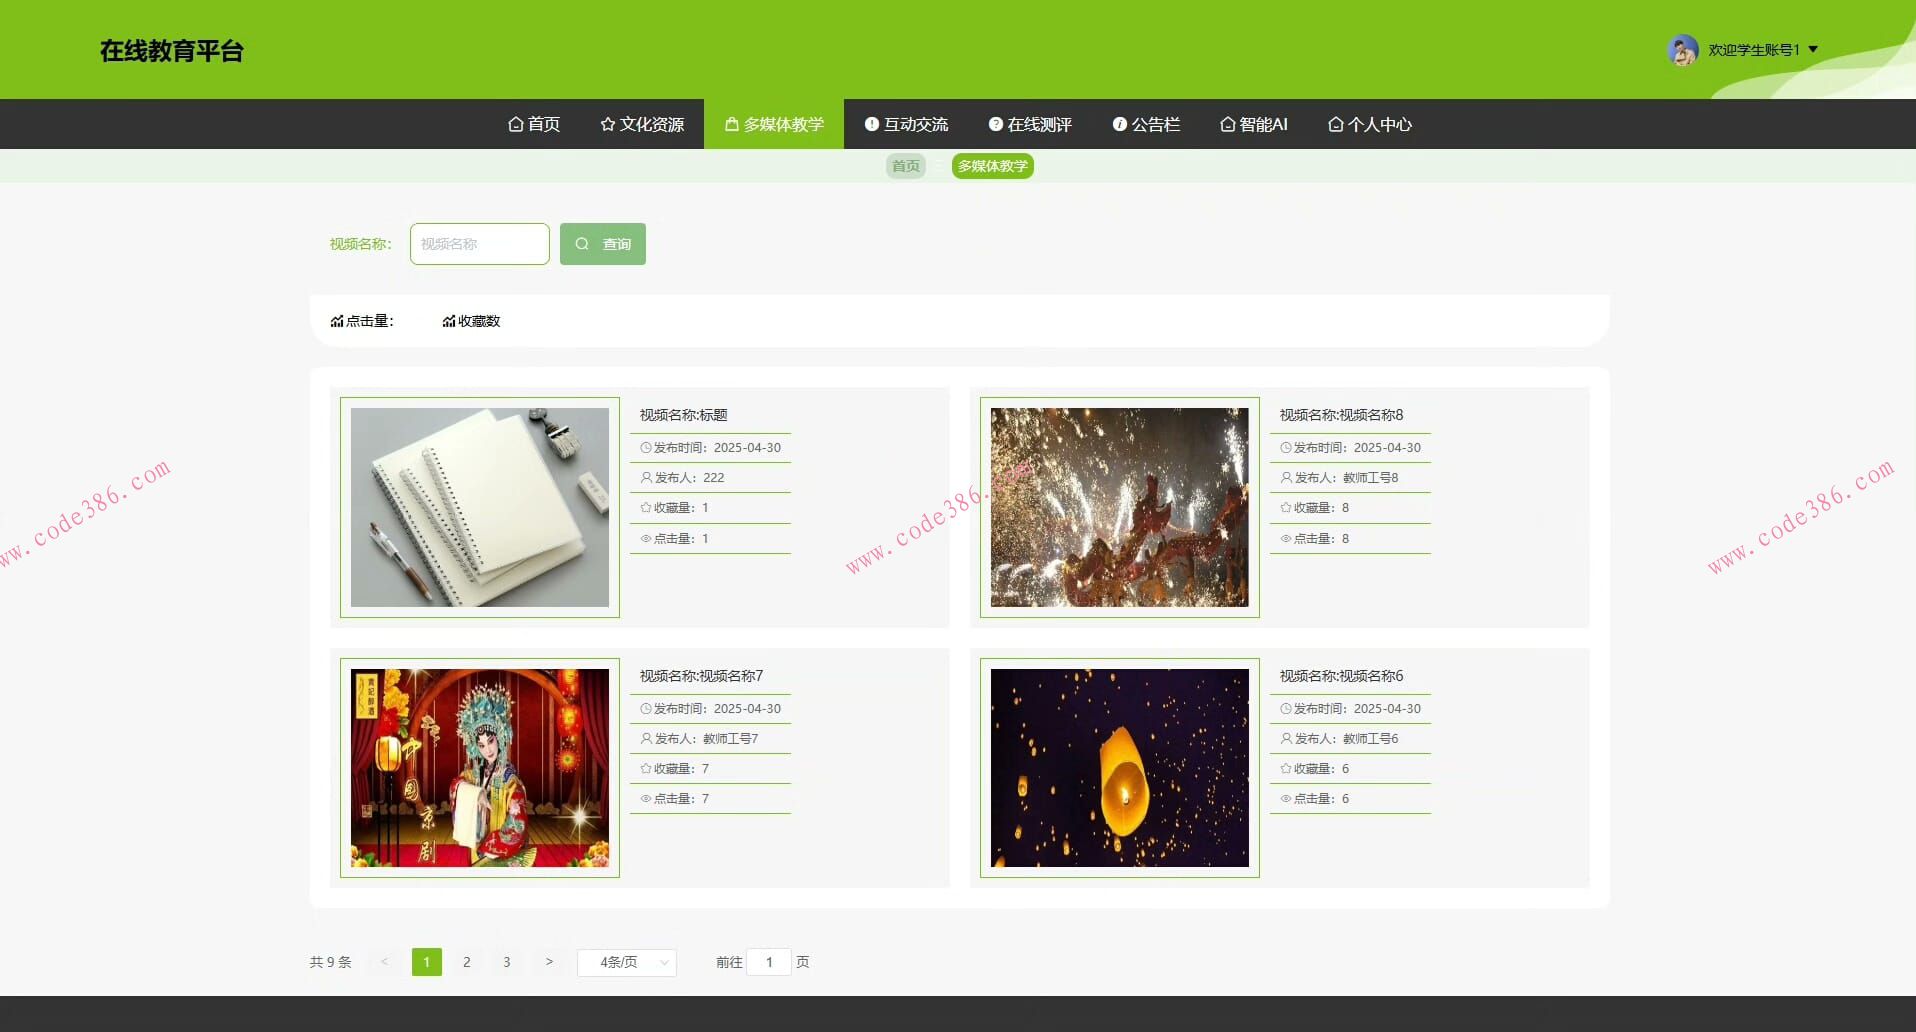Focus the 前往 page jump input
This screenshot has height=1032, width=1916.
click(x=769, y=962)
